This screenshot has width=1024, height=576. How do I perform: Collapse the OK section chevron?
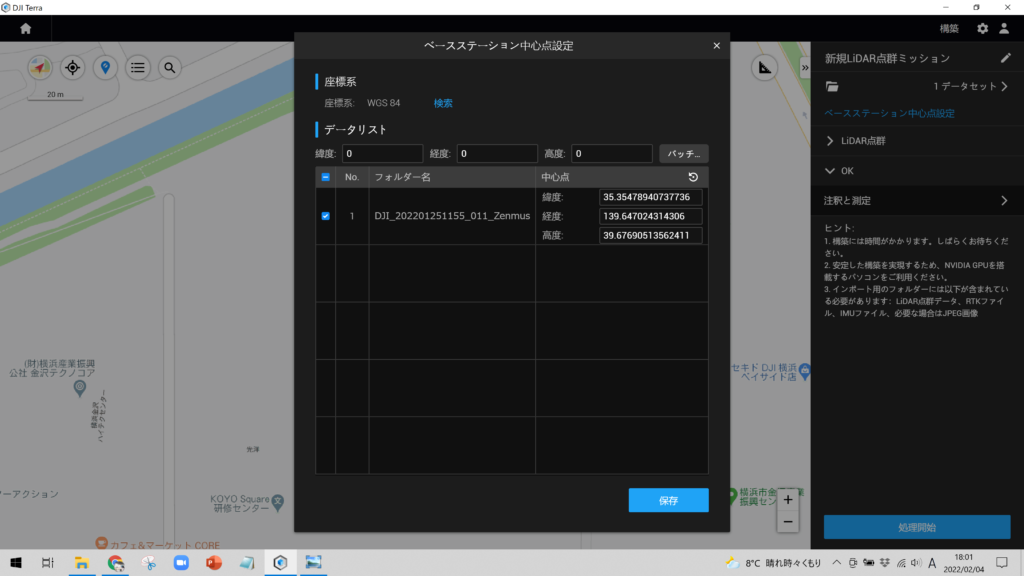(x=831, y=171)
